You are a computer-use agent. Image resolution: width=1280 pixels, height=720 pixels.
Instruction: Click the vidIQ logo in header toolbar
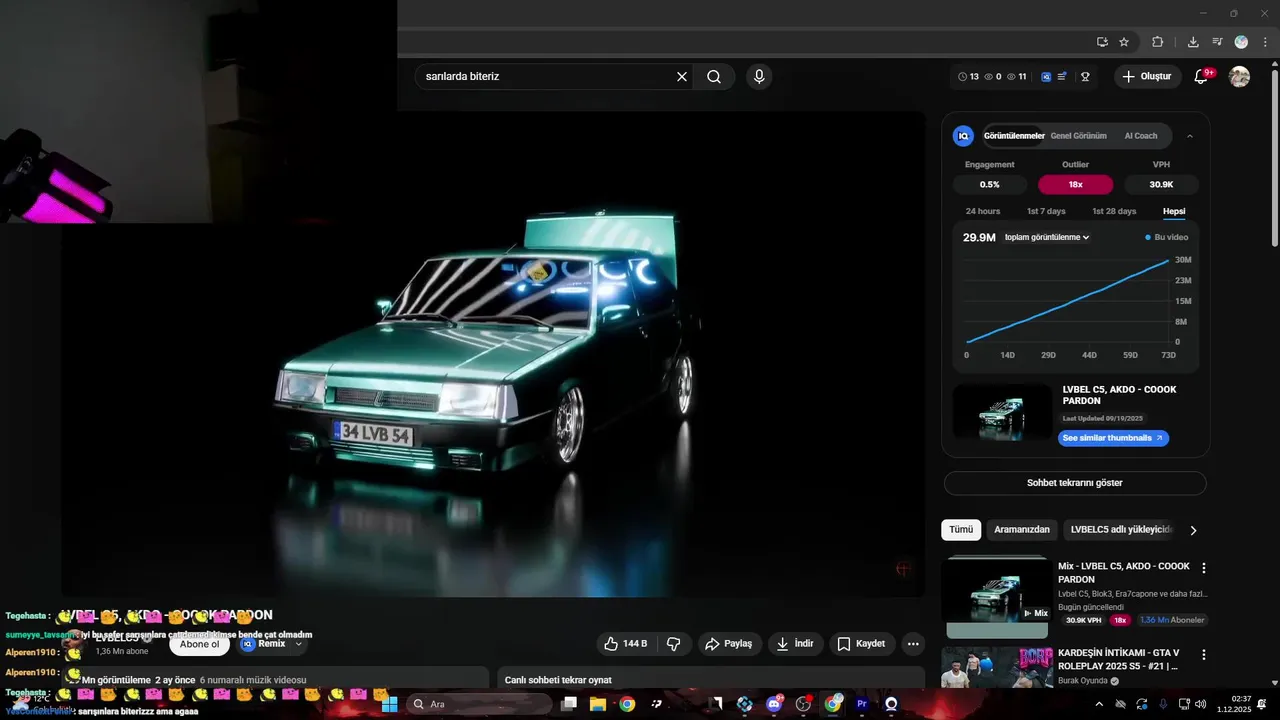[1046, 76]
